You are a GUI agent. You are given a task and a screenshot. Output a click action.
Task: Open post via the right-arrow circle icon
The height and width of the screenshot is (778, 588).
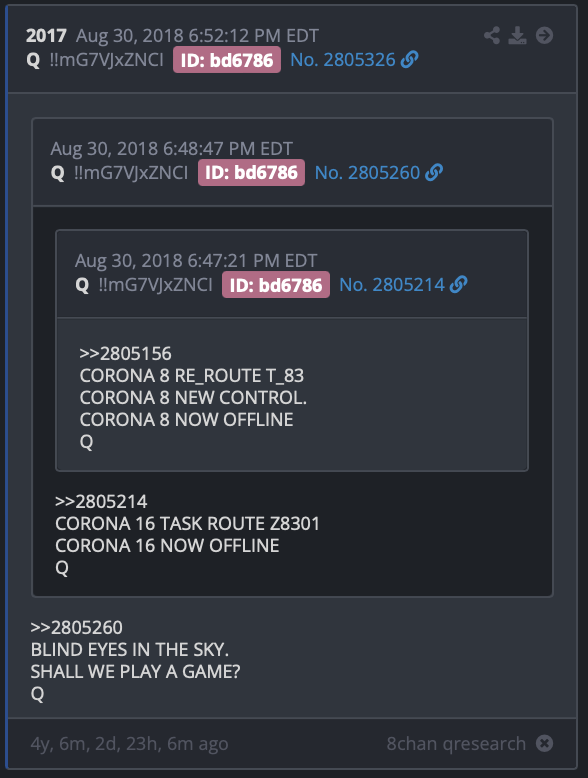[x=544, y=35]
